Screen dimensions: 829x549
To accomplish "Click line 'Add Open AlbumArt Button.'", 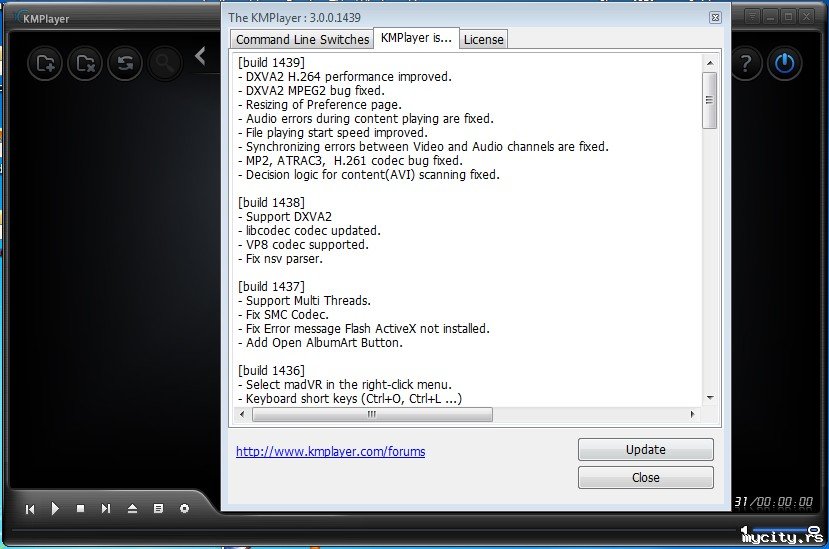I will [320, 343].
